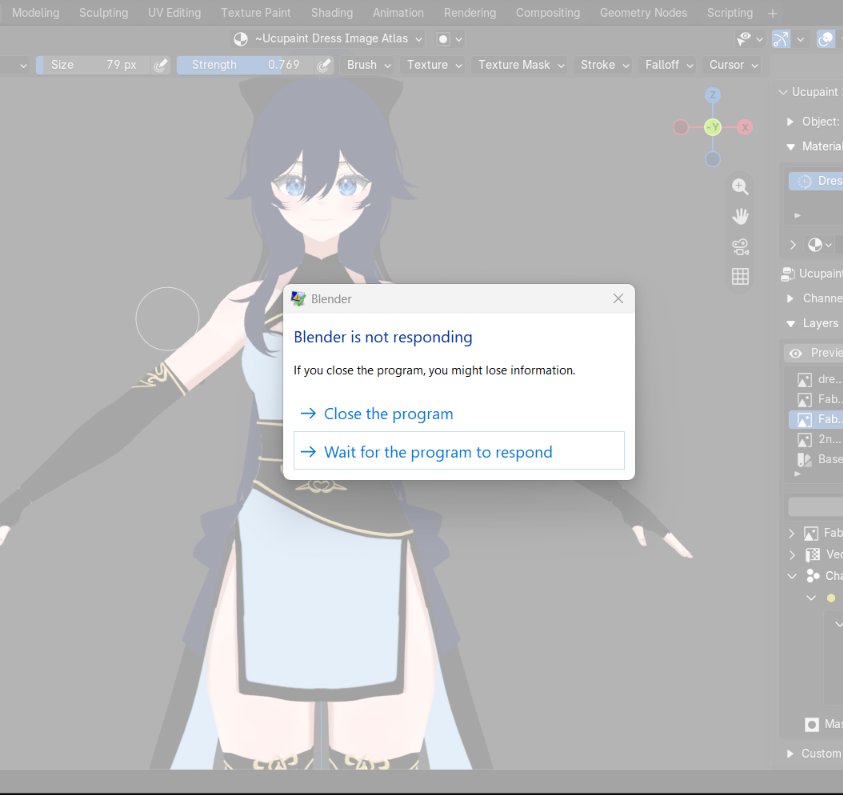843x795 pixels.
Task: Switch orthographic/perspective grid icon
Action: (740, 276)
